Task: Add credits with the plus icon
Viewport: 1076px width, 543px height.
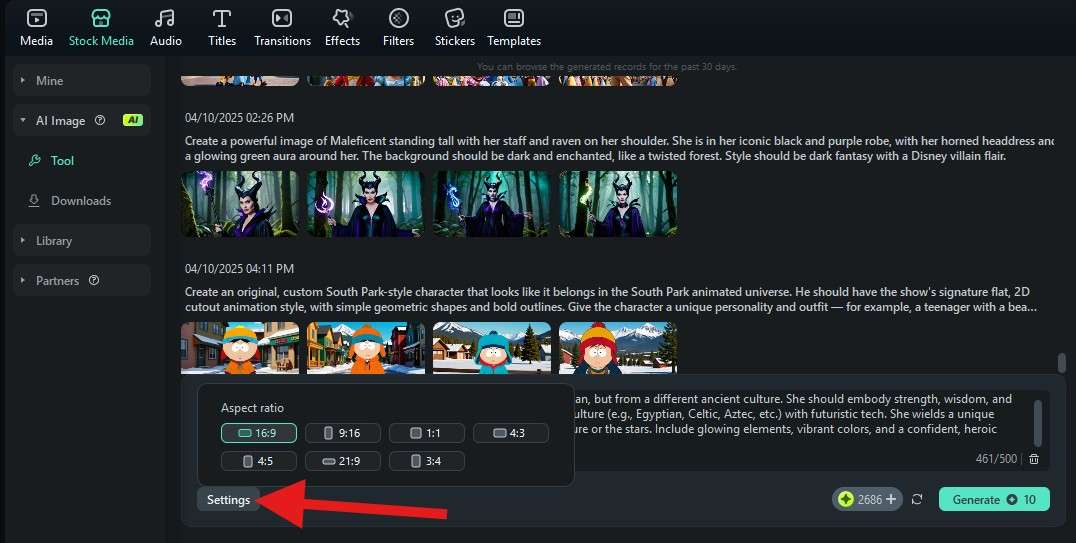Action: (x=891, y=499)
